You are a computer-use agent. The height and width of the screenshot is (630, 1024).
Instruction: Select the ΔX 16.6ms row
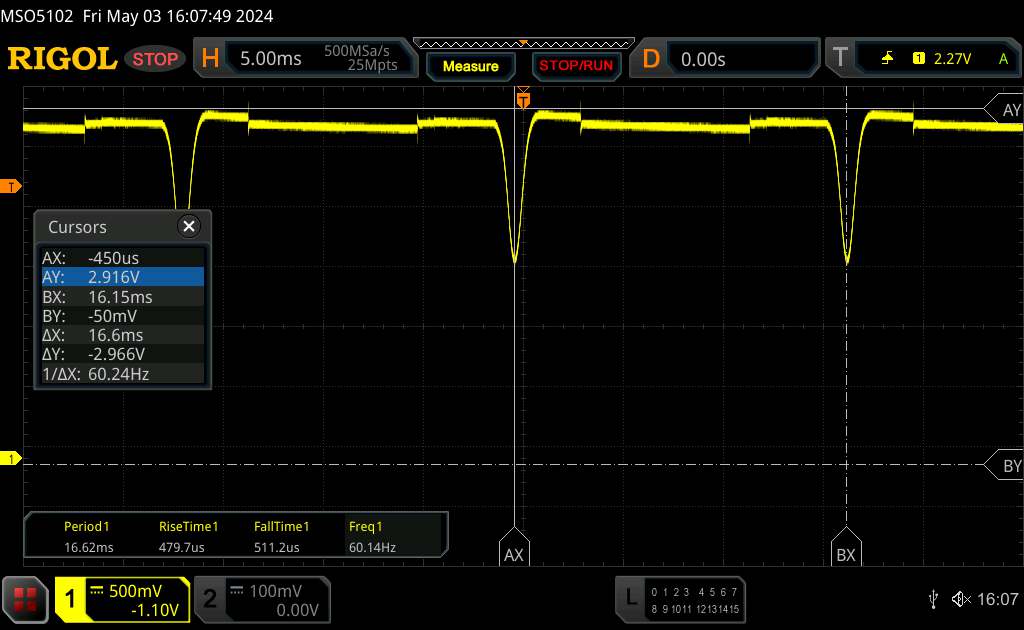click(x=123, y=335)
